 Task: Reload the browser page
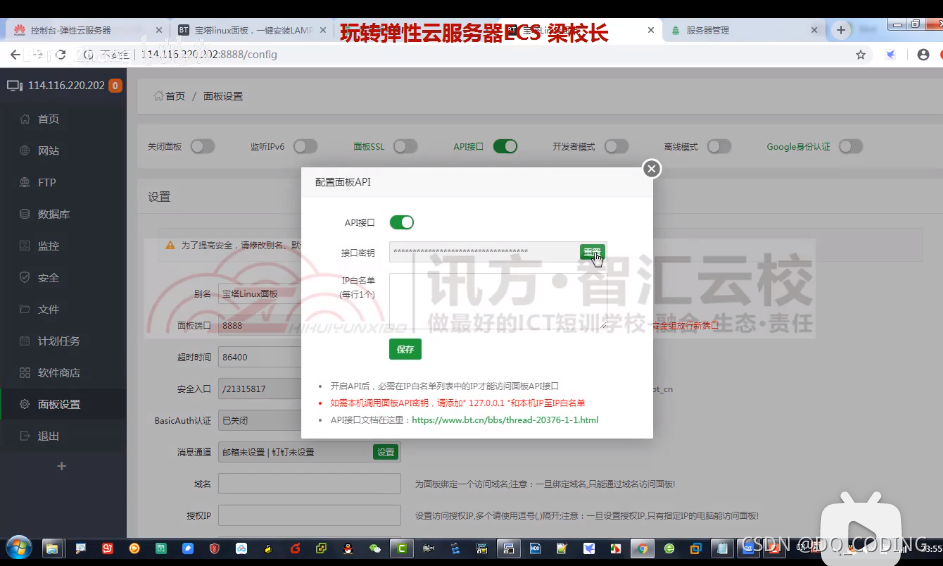61,55
